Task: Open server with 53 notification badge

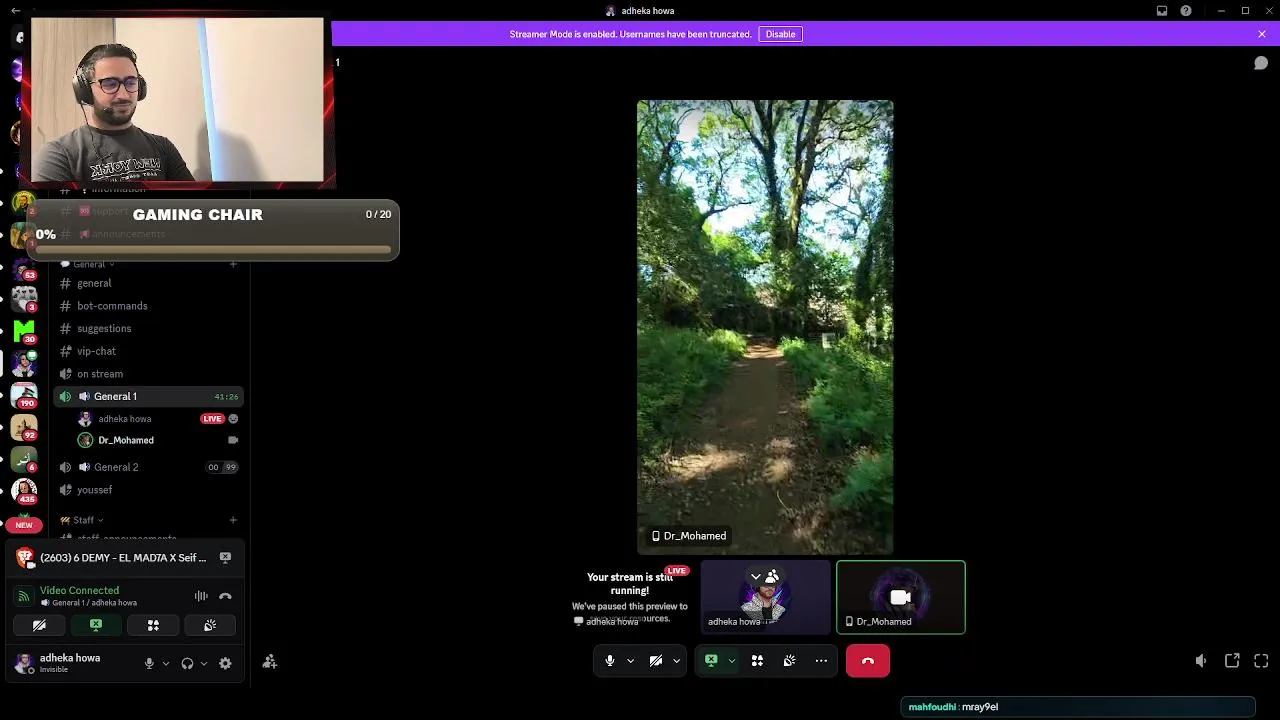Action: [x=24, y=268]
